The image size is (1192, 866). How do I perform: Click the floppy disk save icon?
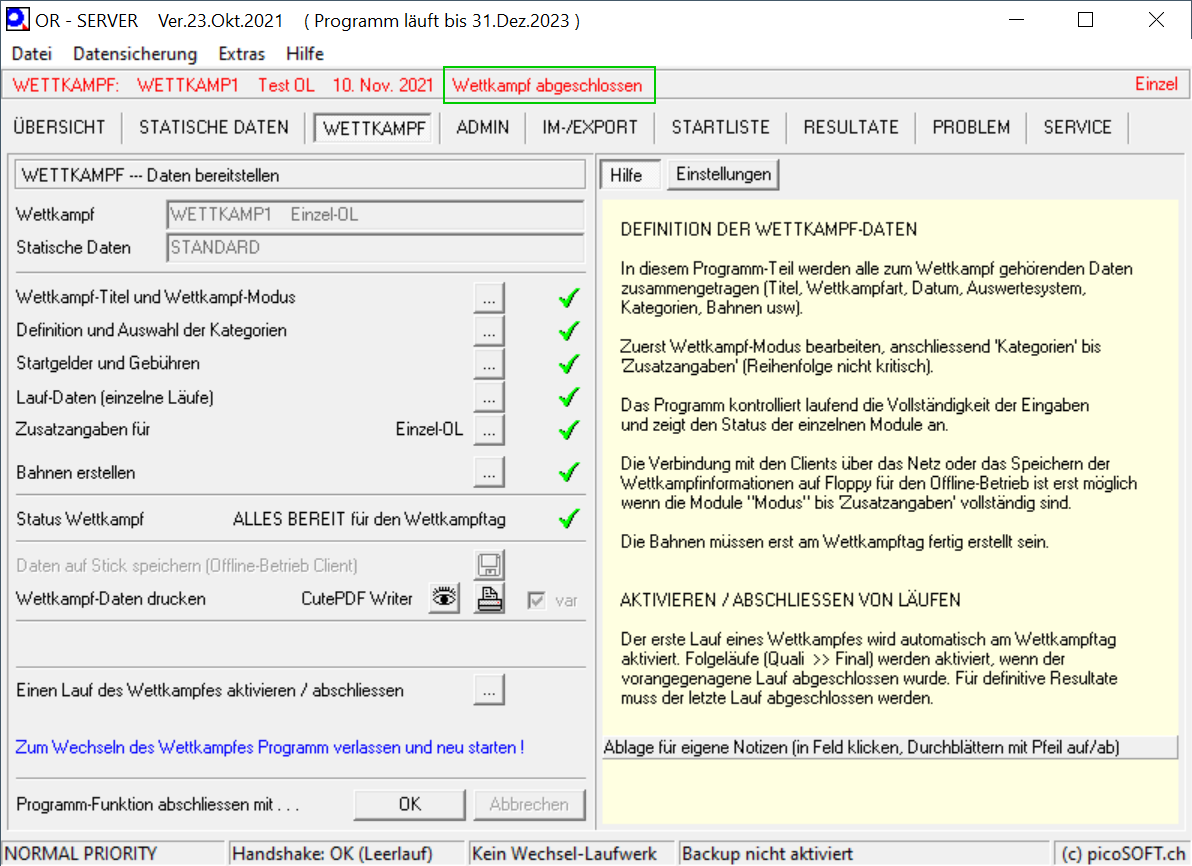(x=489, y=566)
